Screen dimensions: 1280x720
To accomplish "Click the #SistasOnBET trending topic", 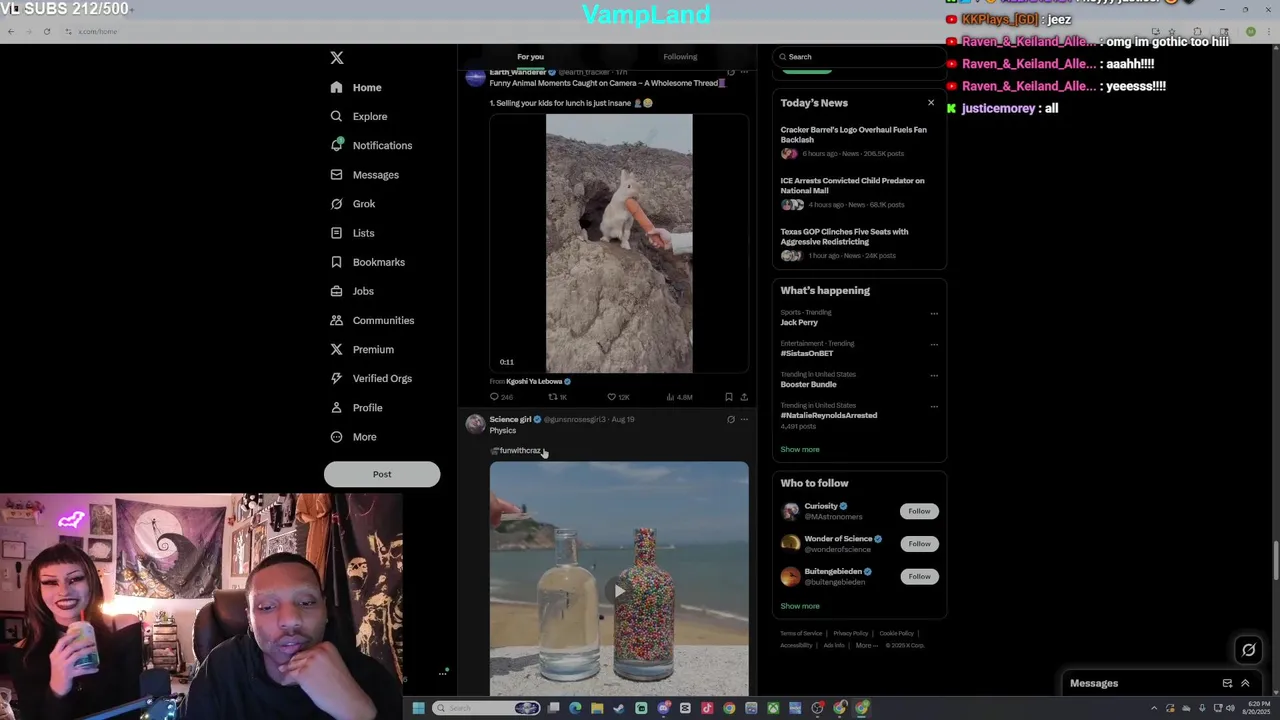I will [807, 353].
